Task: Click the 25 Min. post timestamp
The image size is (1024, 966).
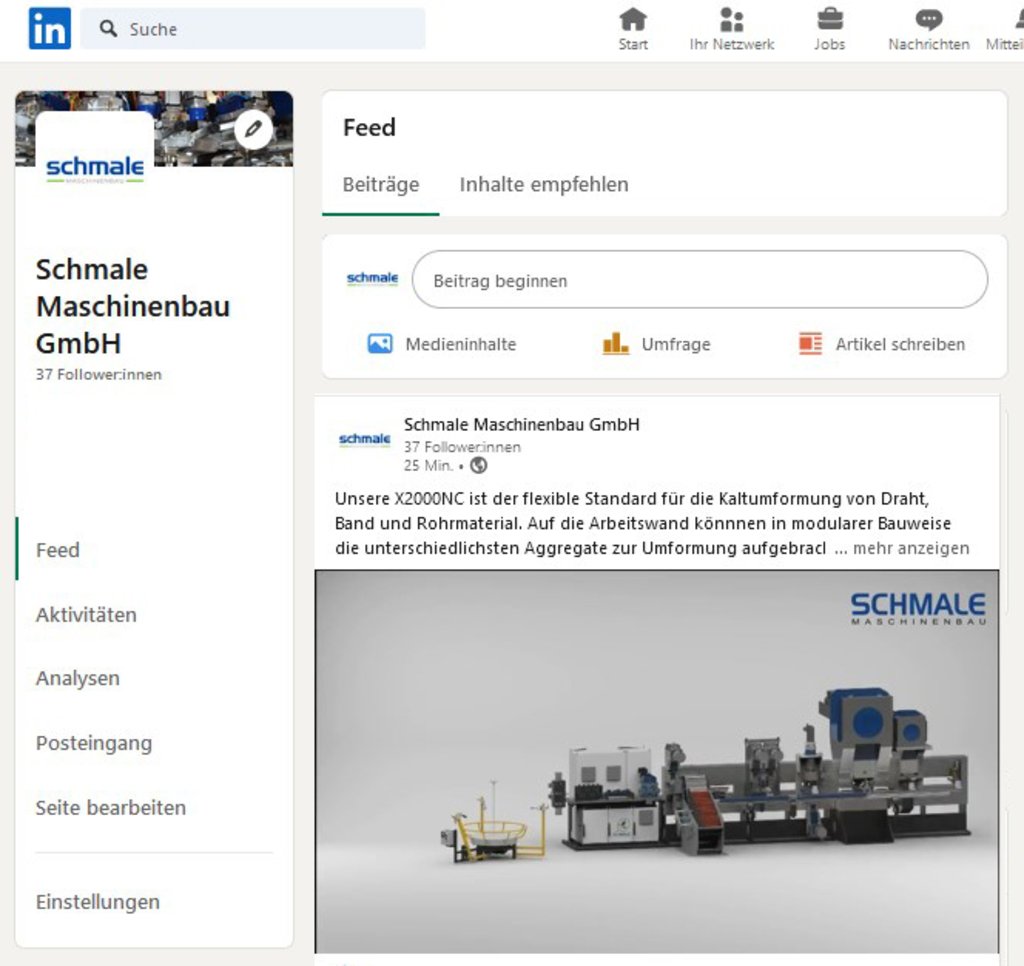Action: point(428,466)
